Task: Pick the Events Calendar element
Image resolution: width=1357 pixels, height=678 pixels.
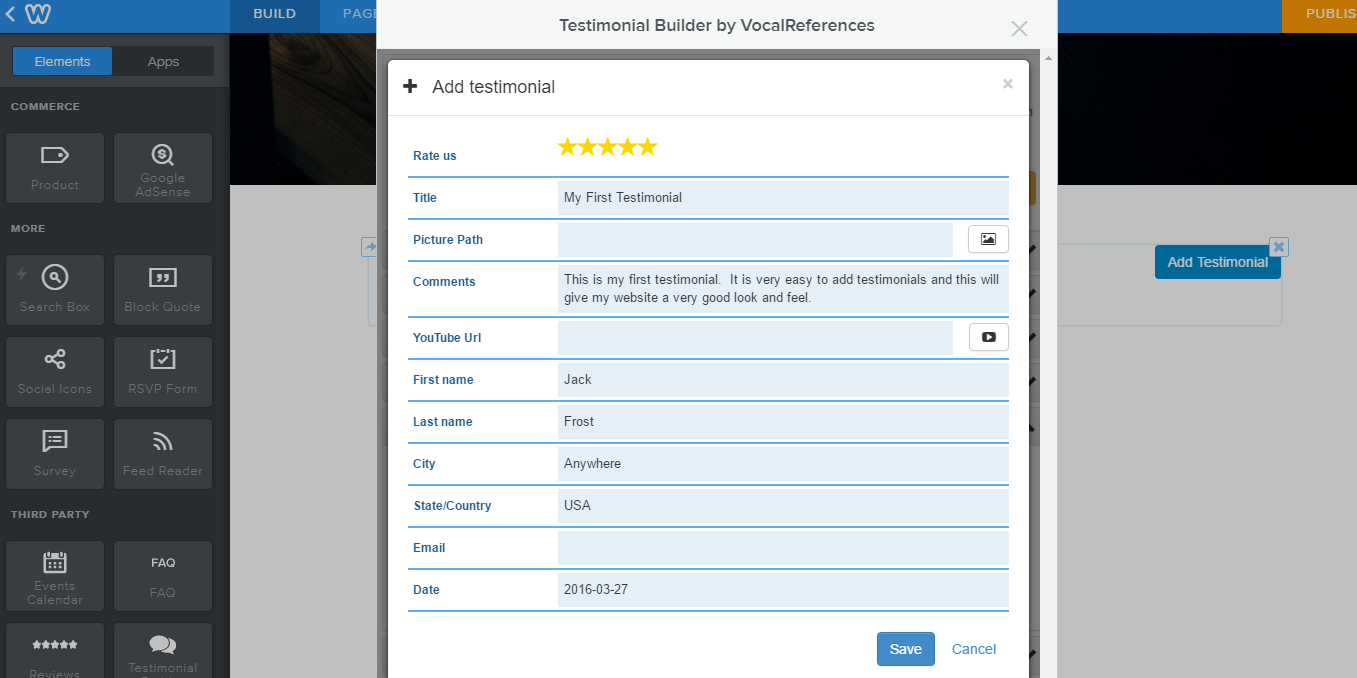Action: pos(55,576)
